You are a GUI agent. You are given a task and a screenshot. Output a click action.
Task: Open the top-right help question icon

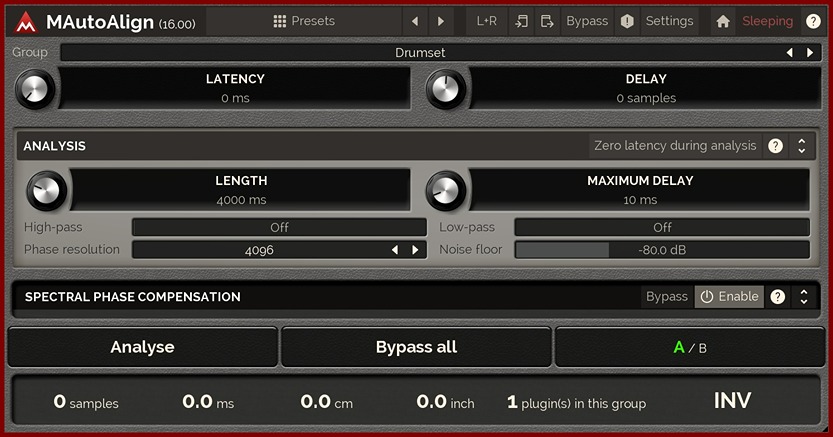[x=813, y=21]
